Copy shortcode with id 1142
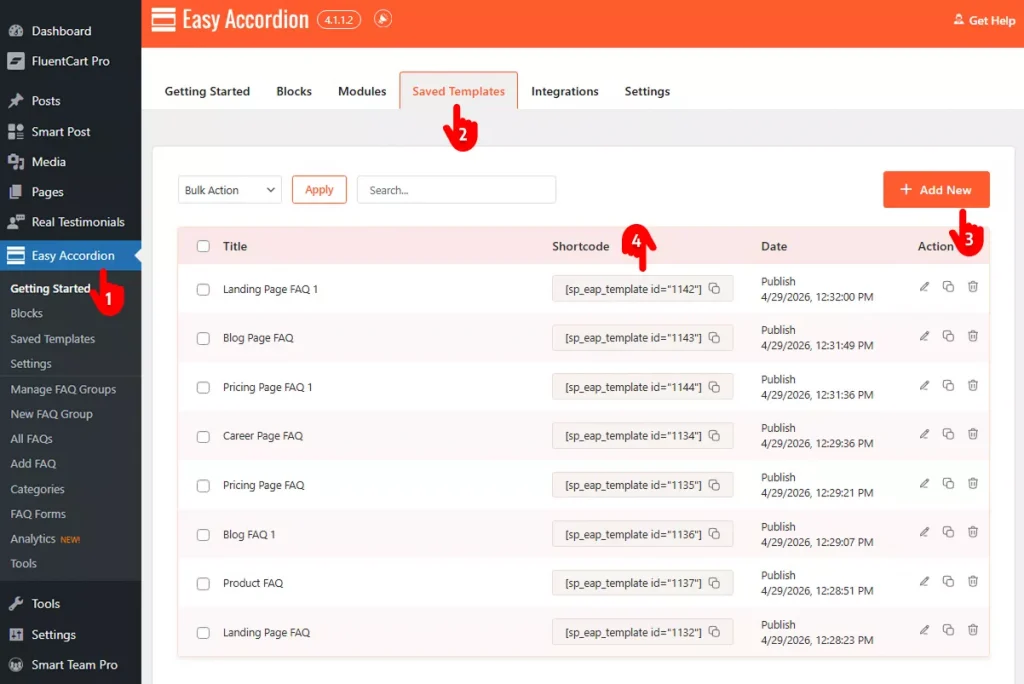 714,289
